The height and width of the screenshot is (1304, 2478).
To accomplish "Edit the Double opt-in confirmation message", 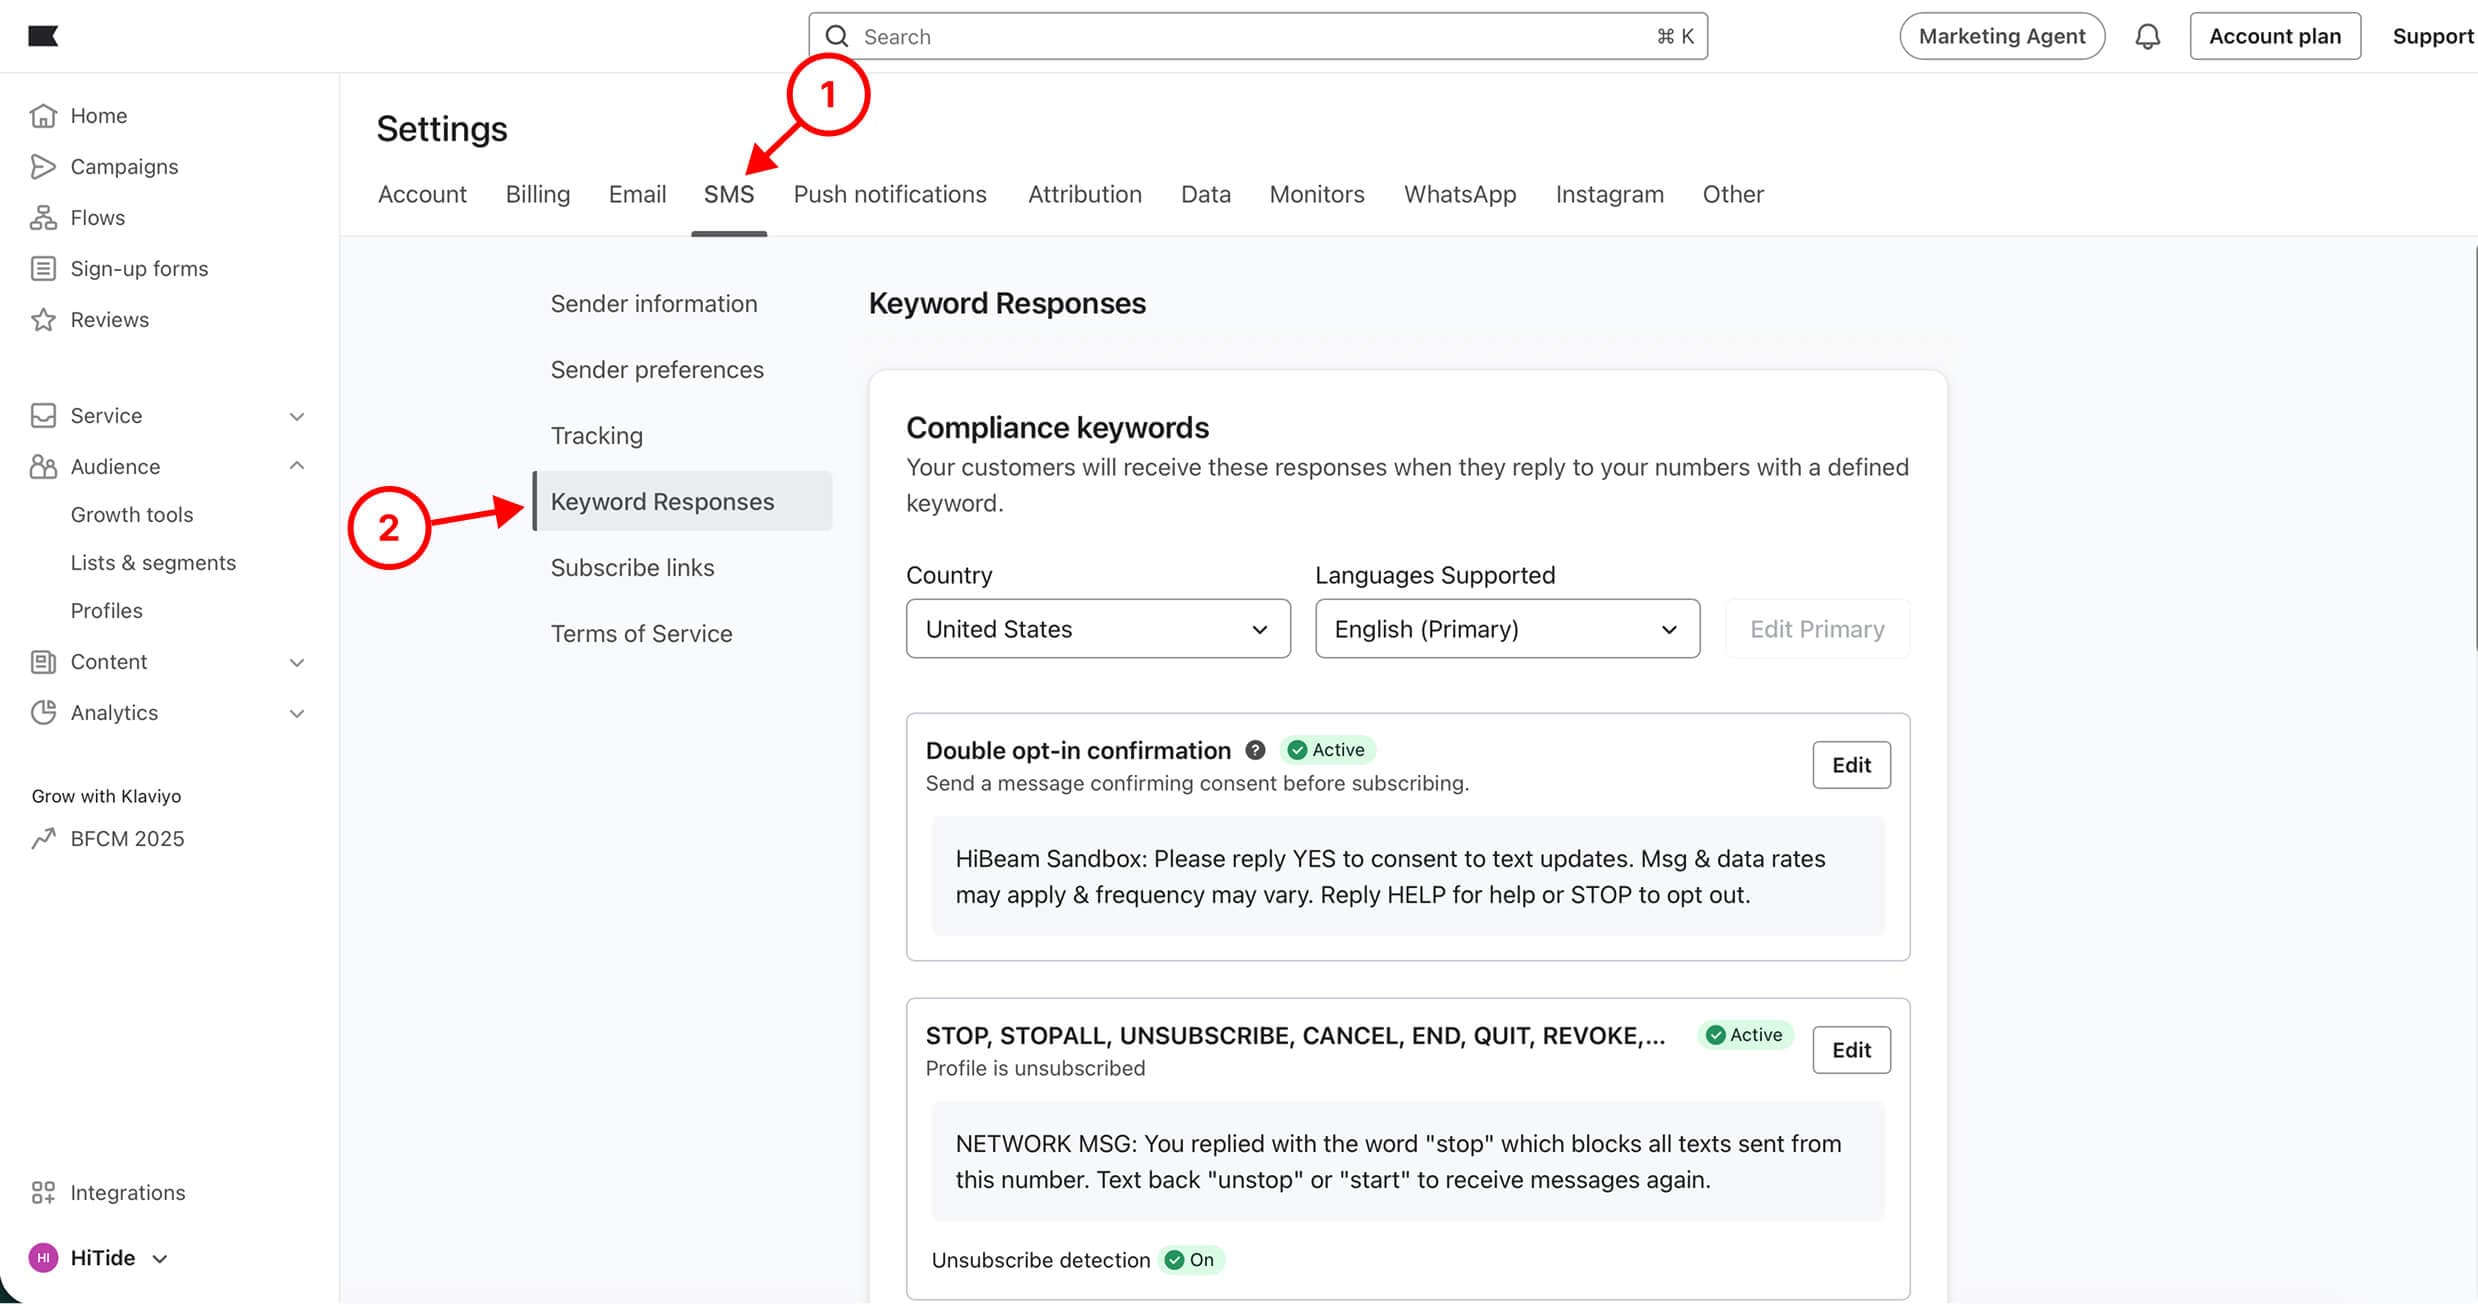I will (1850, 765).
